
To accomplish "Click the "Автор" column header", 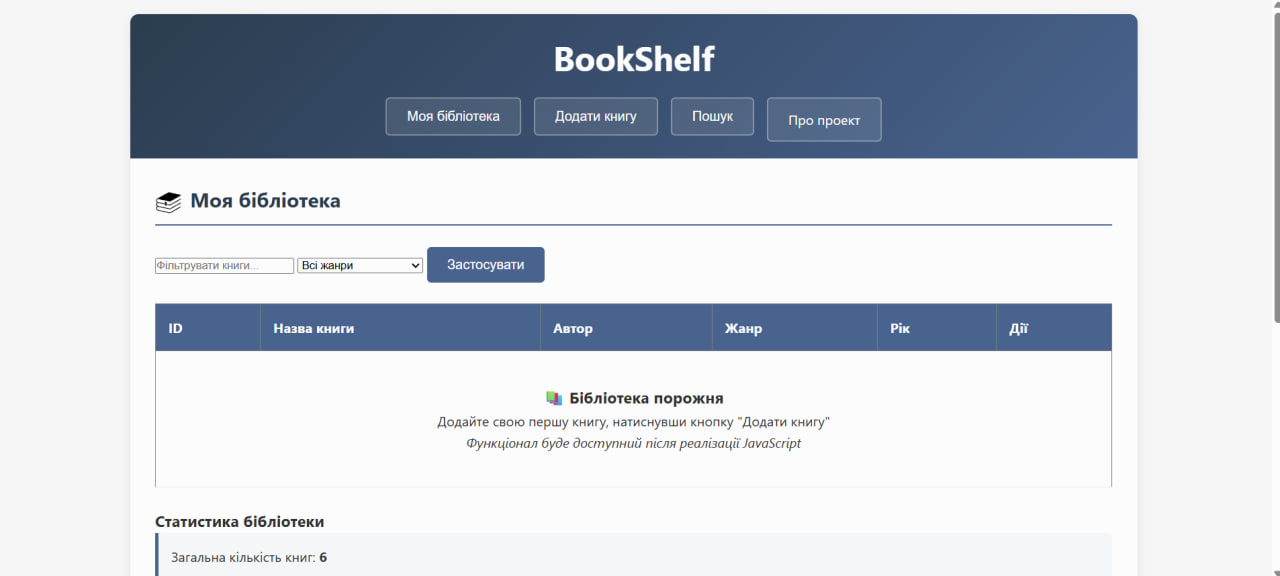I will point(573,327).
